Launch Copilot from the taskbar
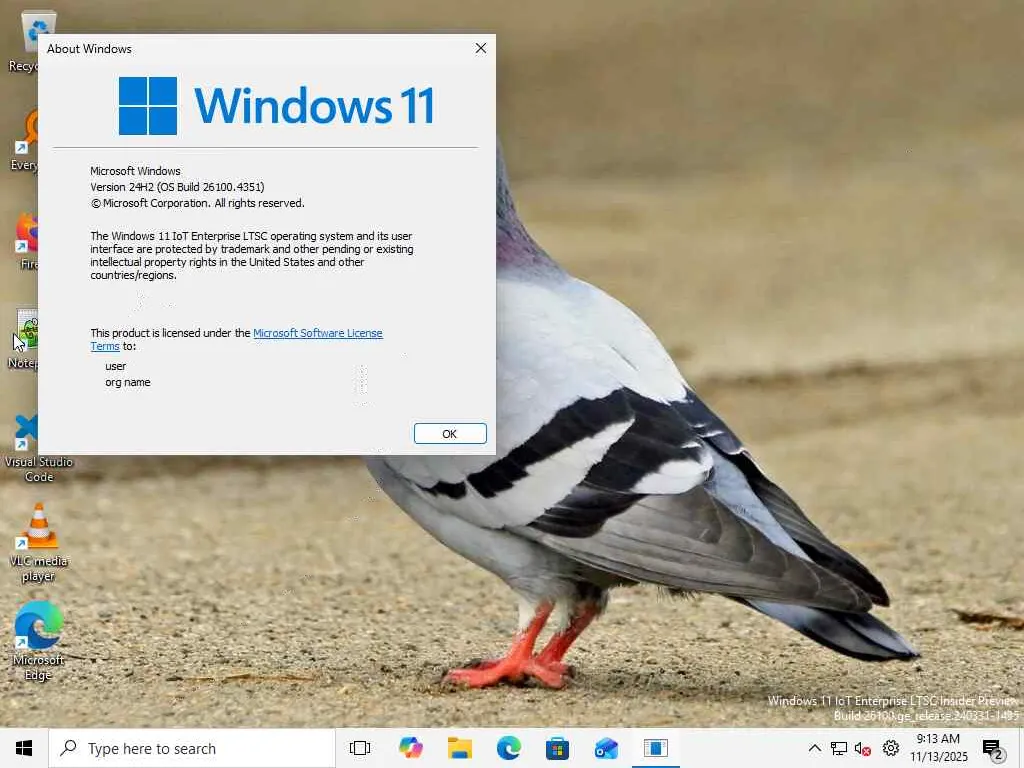The image size is (1024, 768). pyautogui.click(x=411, y=748)
